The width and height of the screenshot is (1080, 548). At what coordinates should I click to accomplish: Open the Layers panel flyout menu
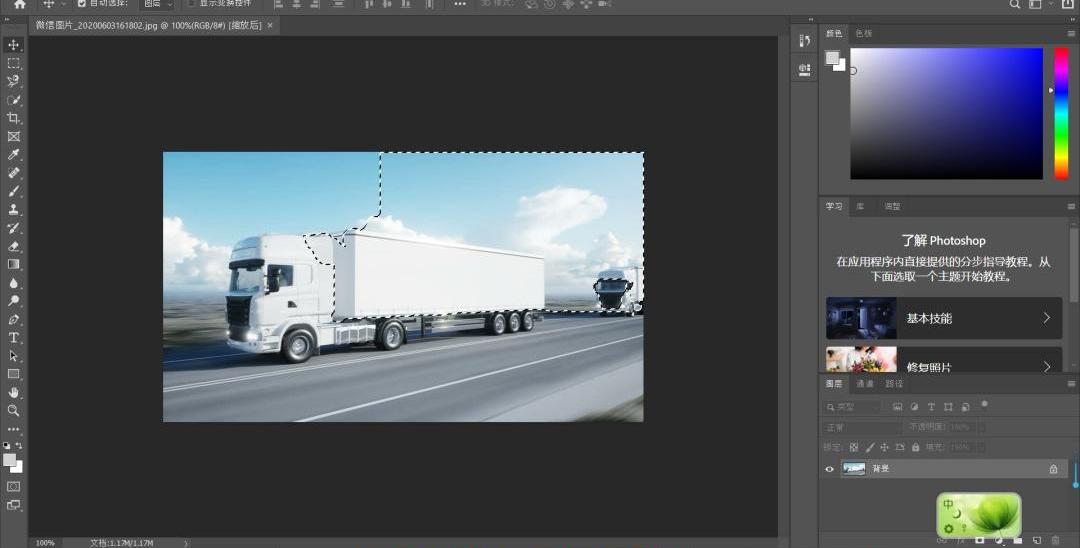[1071, 383]
